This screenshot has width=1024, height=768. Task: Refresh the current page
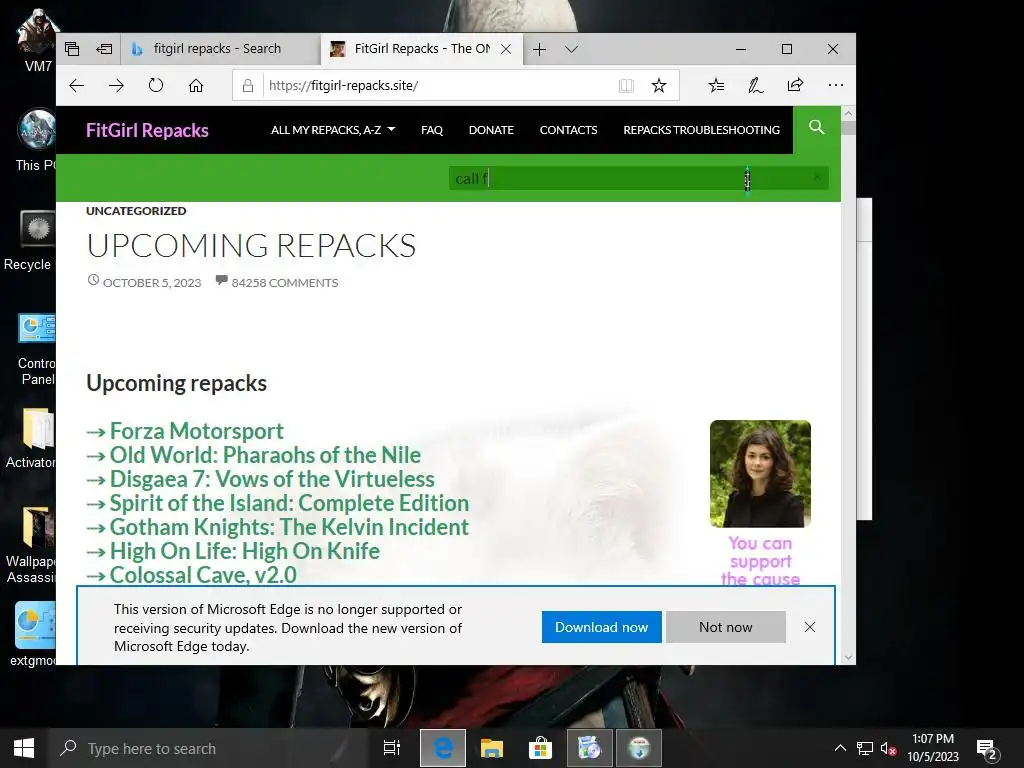tap(155, 86)
